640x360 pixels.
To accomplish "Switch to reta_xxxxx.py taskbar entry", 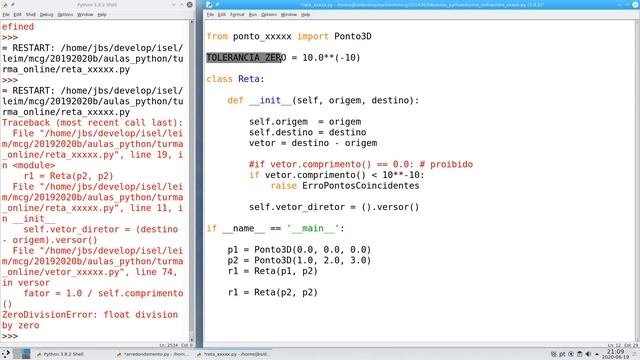I will tap(234, 354).
